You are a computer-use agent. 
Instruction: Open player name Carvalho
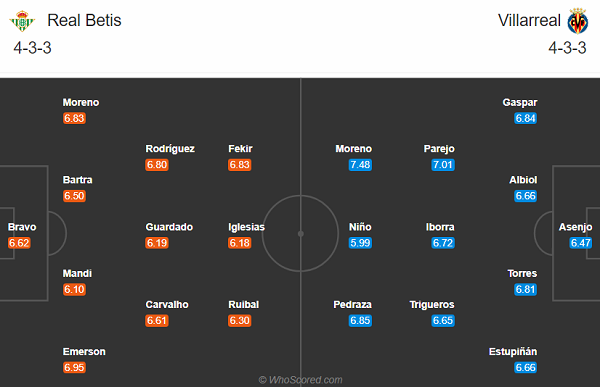(167, 305)
